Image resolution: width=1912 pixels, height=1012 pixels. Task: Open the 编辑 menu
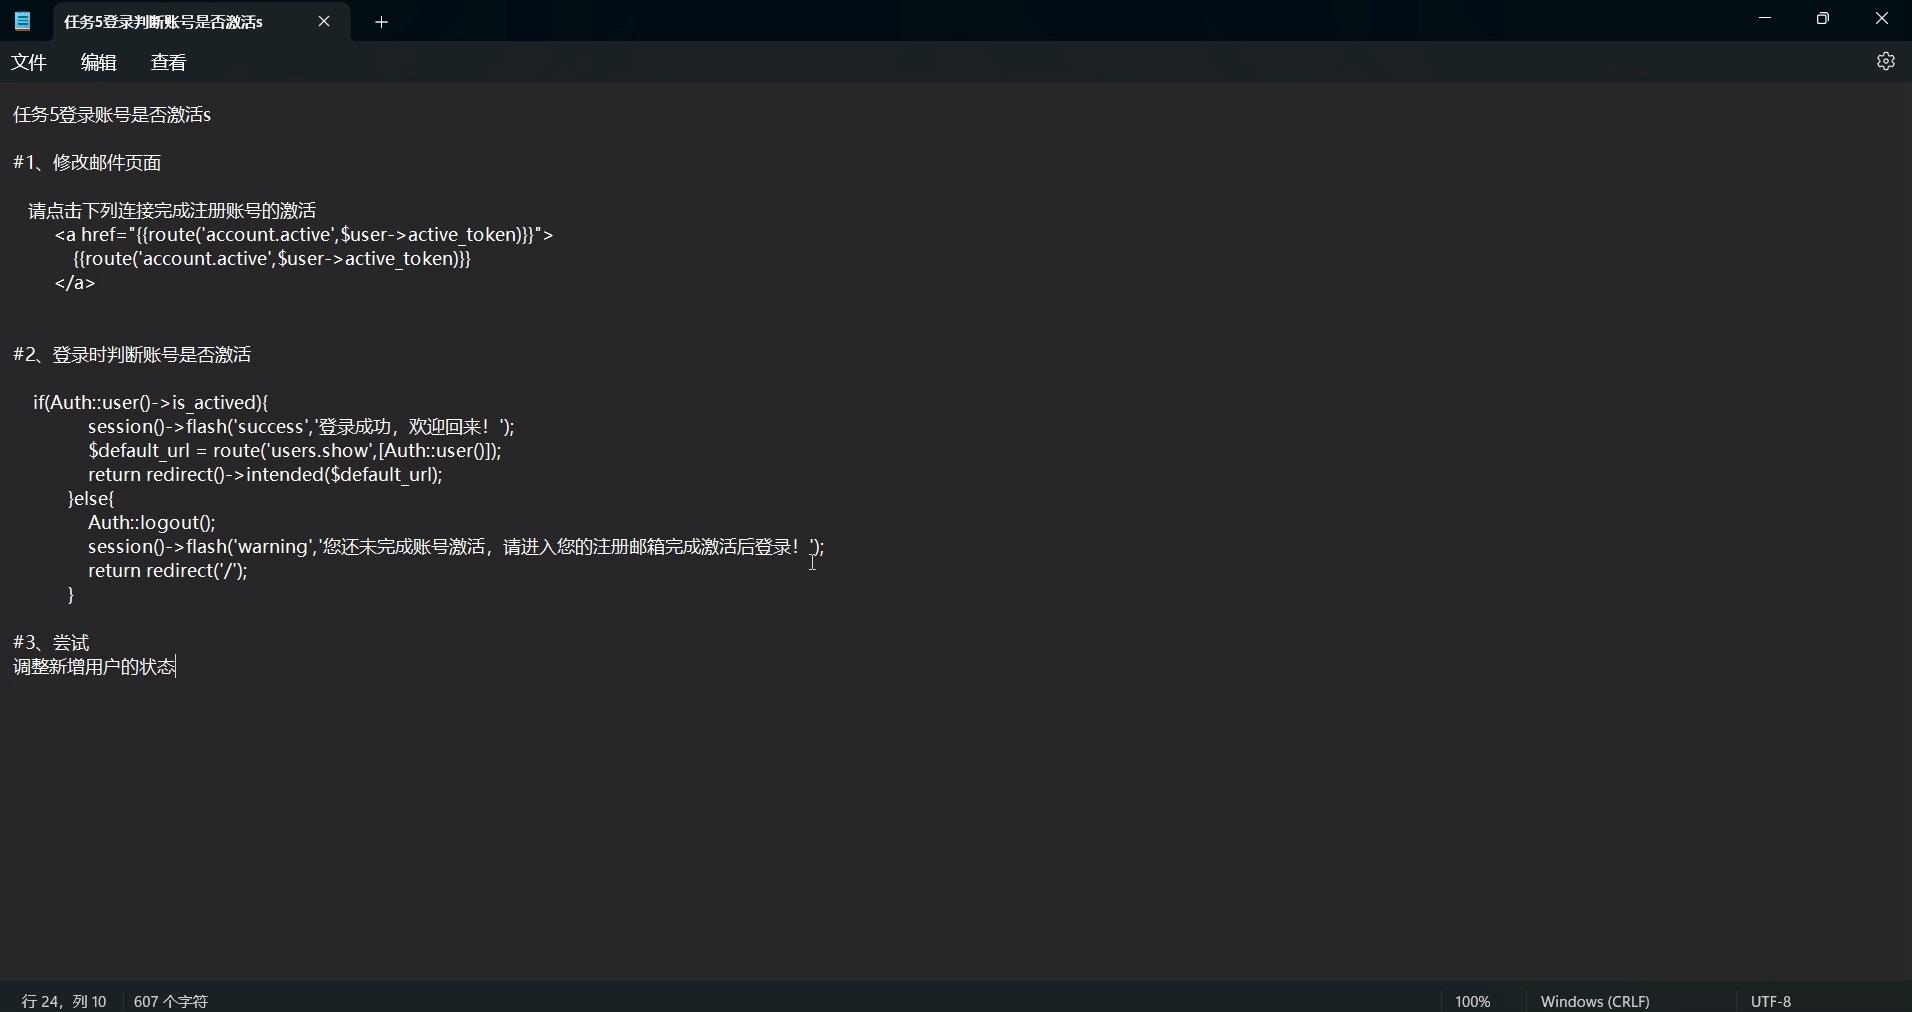click(97, 61)
